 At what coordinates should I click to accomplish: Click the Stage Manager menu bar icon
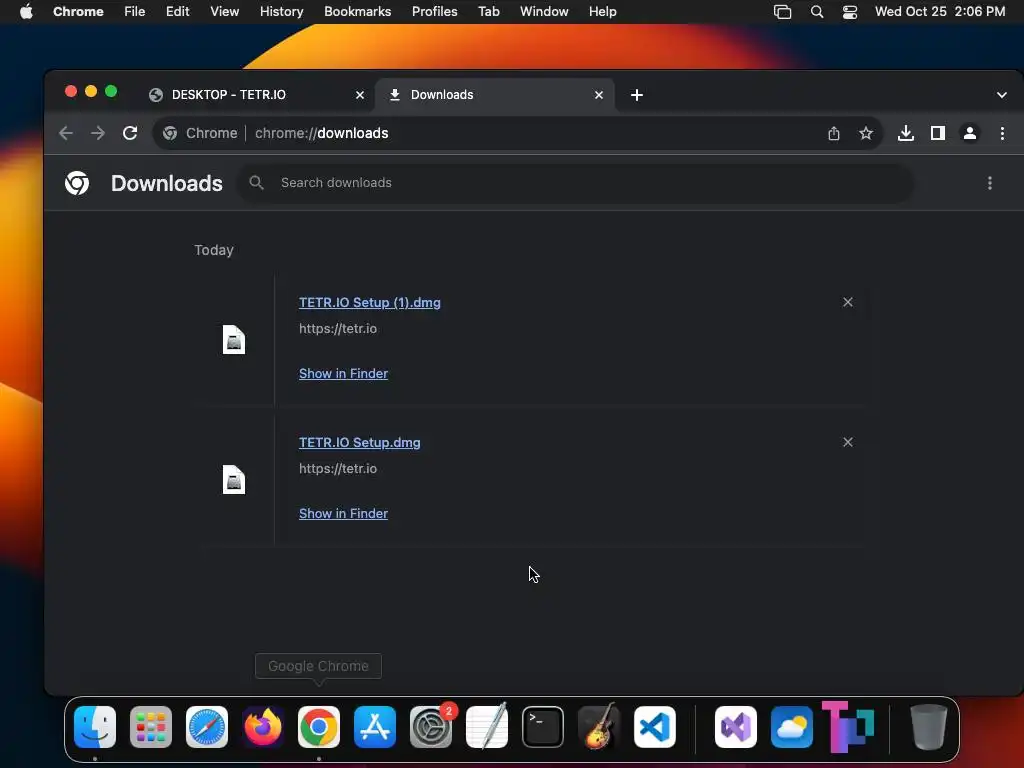tap(782, 12)
